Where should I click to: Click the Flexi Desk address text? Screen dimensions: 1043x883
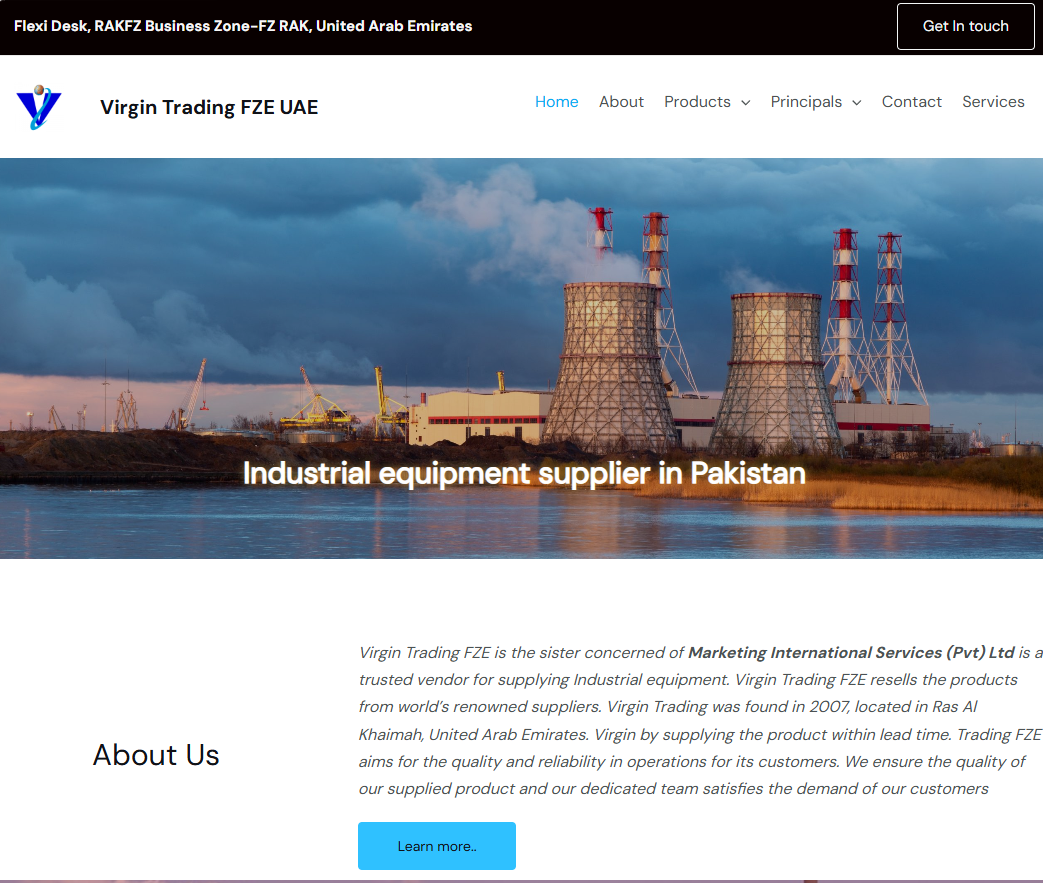click(243, 26)
